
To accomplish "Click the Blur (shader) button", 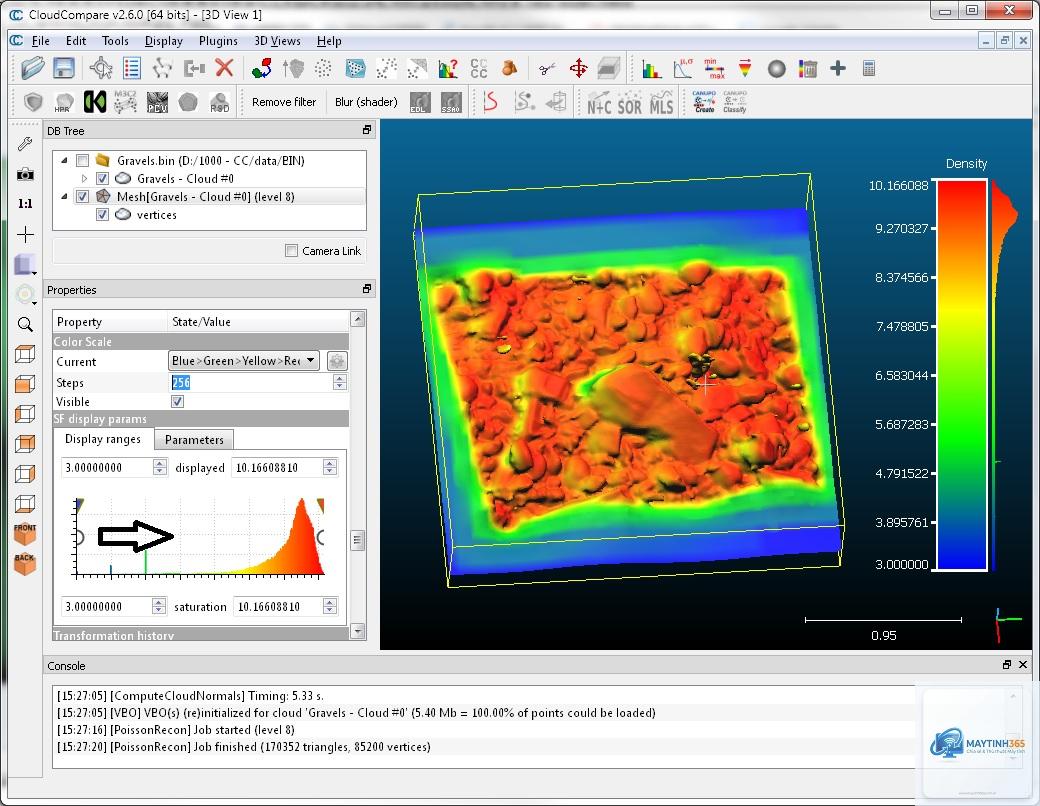I will (x=366, y=102).
